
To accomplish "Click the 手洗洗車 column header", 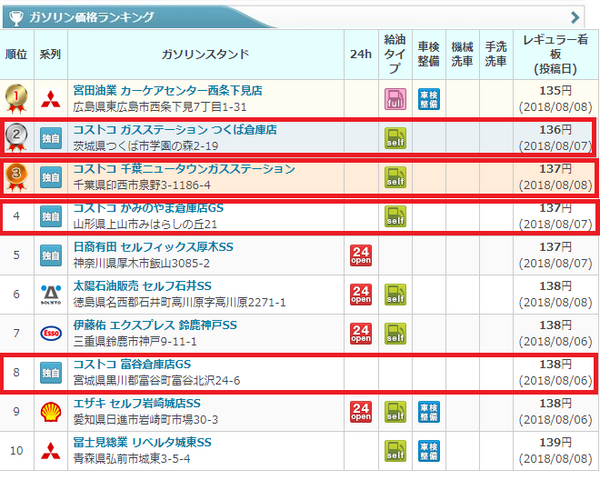I will click(x=496, y=54).
